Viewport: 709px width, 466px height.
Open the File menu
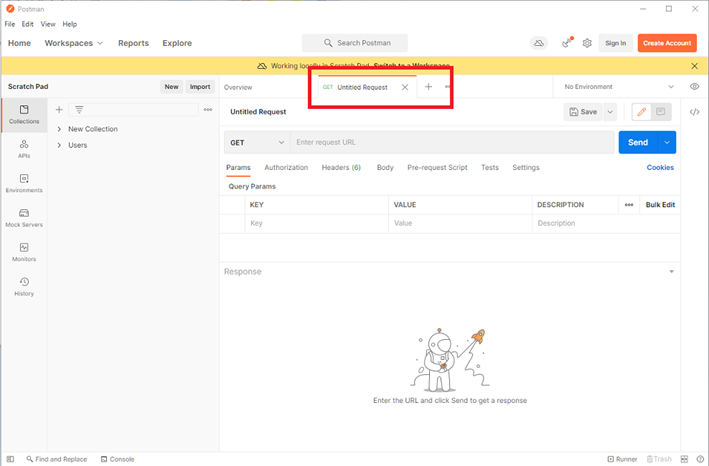pyautogui.click(x=10, y=24)
